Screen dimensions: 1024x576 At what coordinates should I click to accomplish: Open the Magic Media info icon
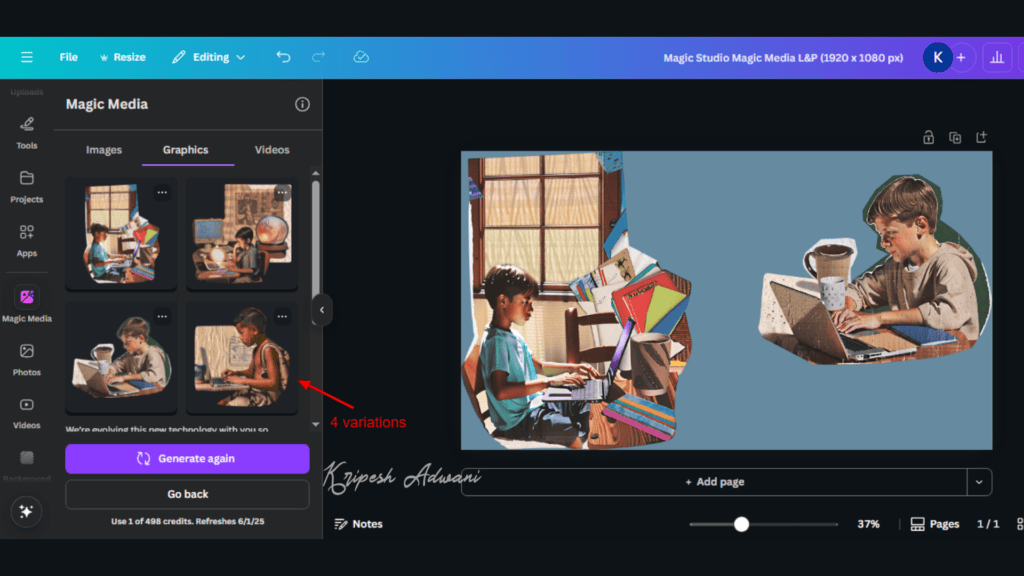click(x=302, y=104)
